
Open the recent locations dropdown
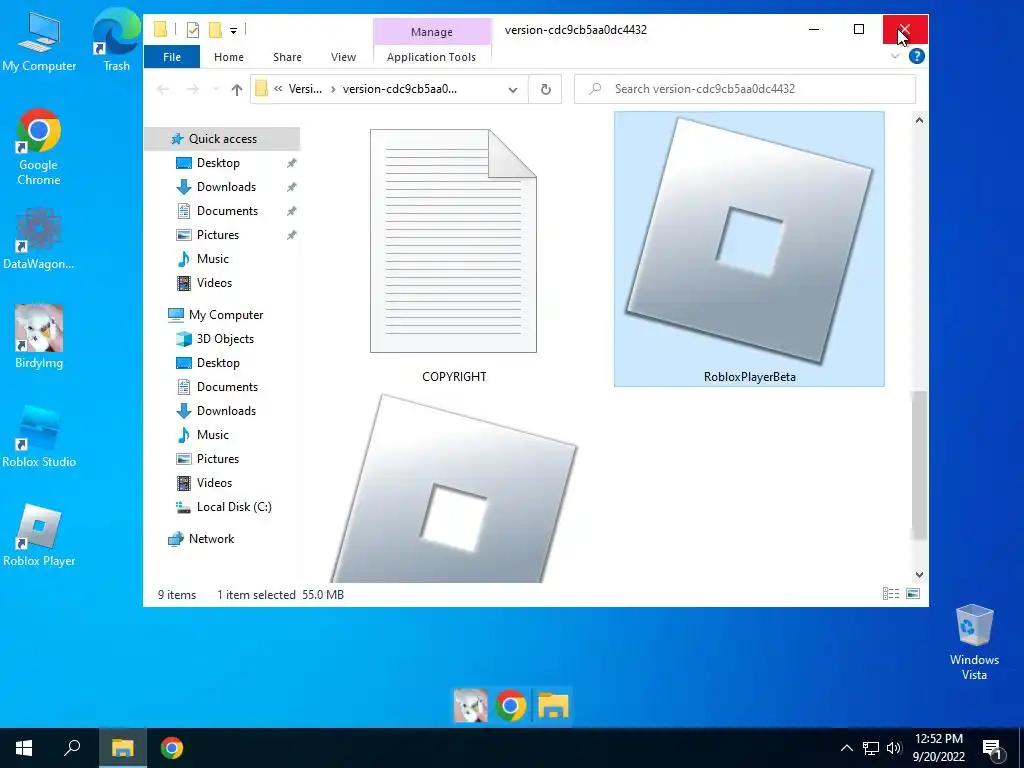pos(216,89)
